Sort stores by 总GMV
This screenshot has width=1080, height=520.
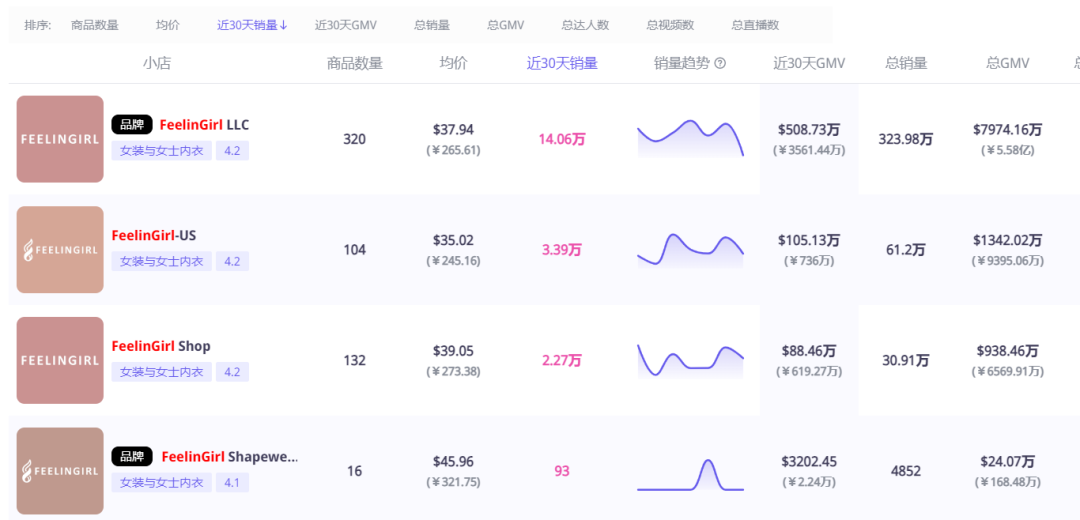click(x=506, y=25)
